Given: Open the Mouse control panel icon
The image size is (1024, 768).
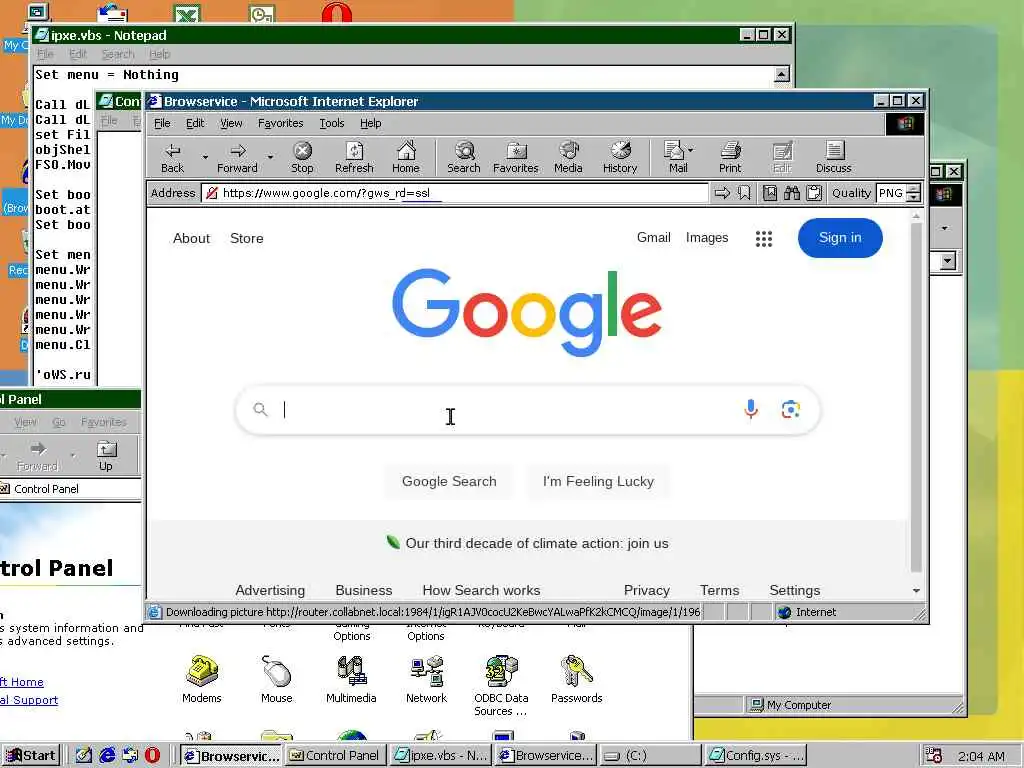Looking at the screenshot, I should click(x=276, y=679).
